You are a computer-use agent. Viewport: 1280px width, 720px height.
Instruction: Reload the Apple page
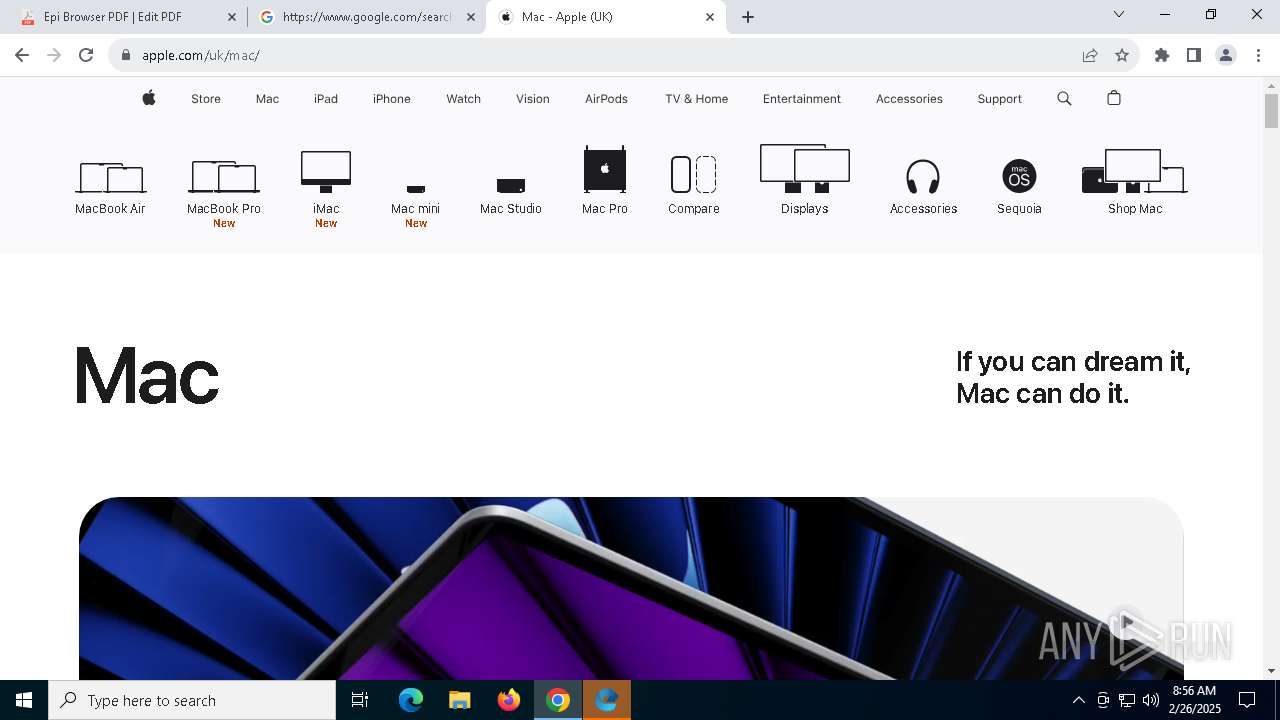86,55
